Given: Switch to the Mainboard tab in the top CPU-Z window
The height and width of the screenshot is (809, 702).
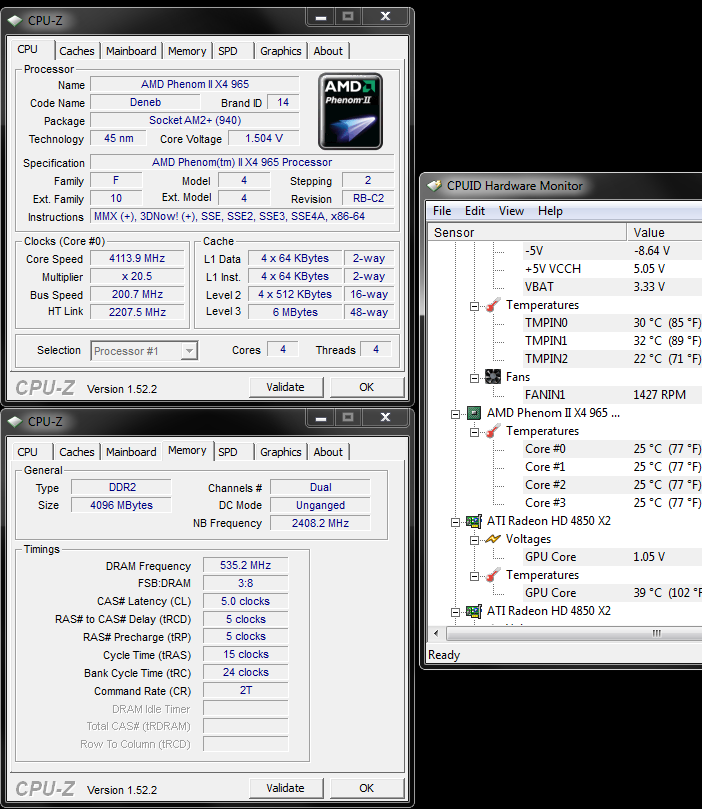Looking at the screenshot, I should click(131, 51).
